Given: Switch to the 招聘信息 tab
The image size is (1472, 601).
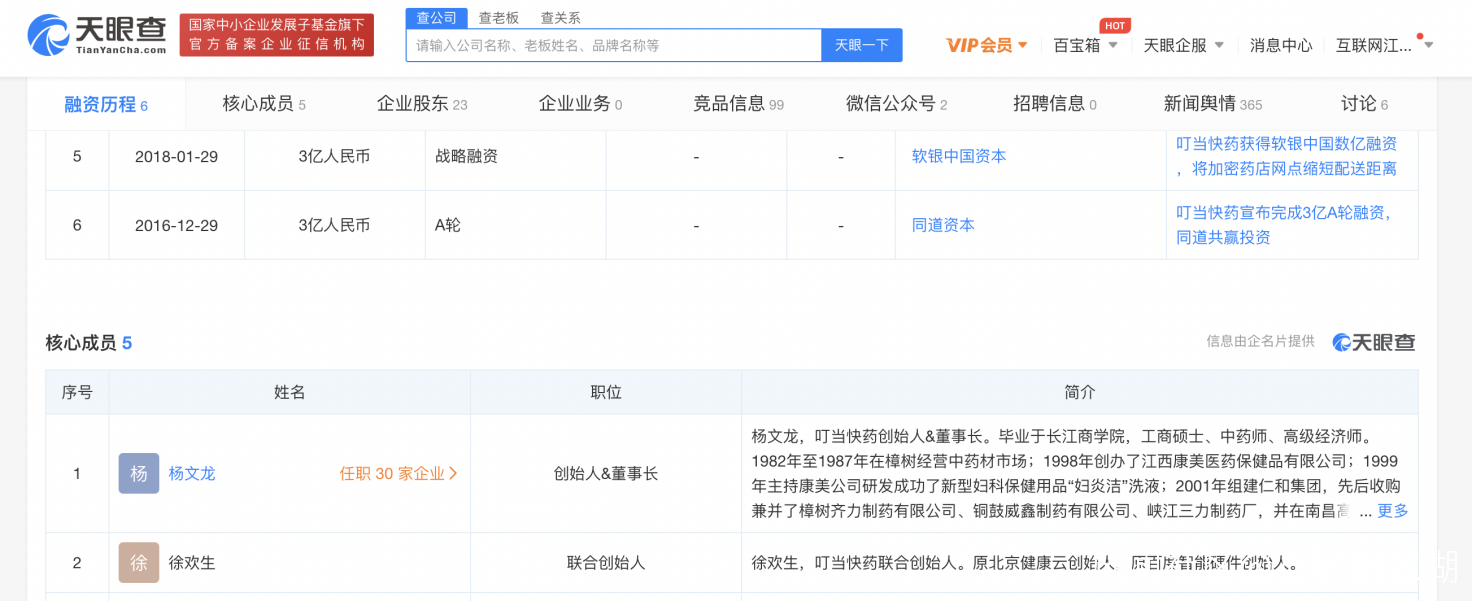Looking at the screenshot, I should pyautogui.click(x=1054, y=103).
